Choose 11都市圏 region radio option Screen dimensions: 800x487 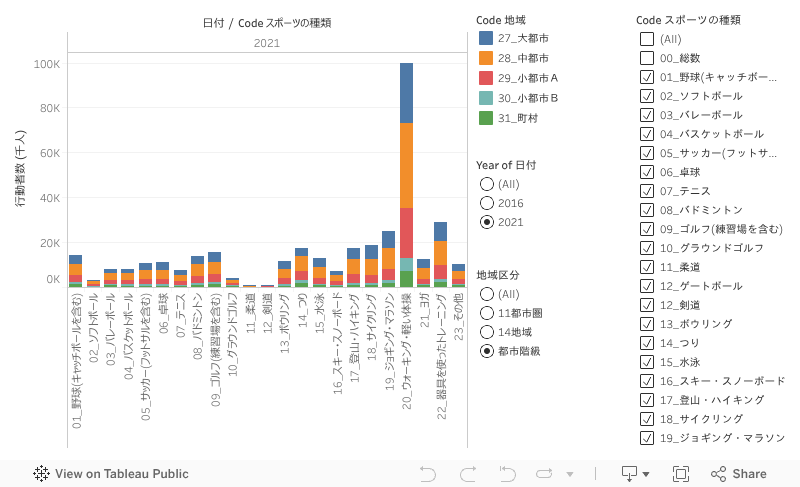point(487,313)
